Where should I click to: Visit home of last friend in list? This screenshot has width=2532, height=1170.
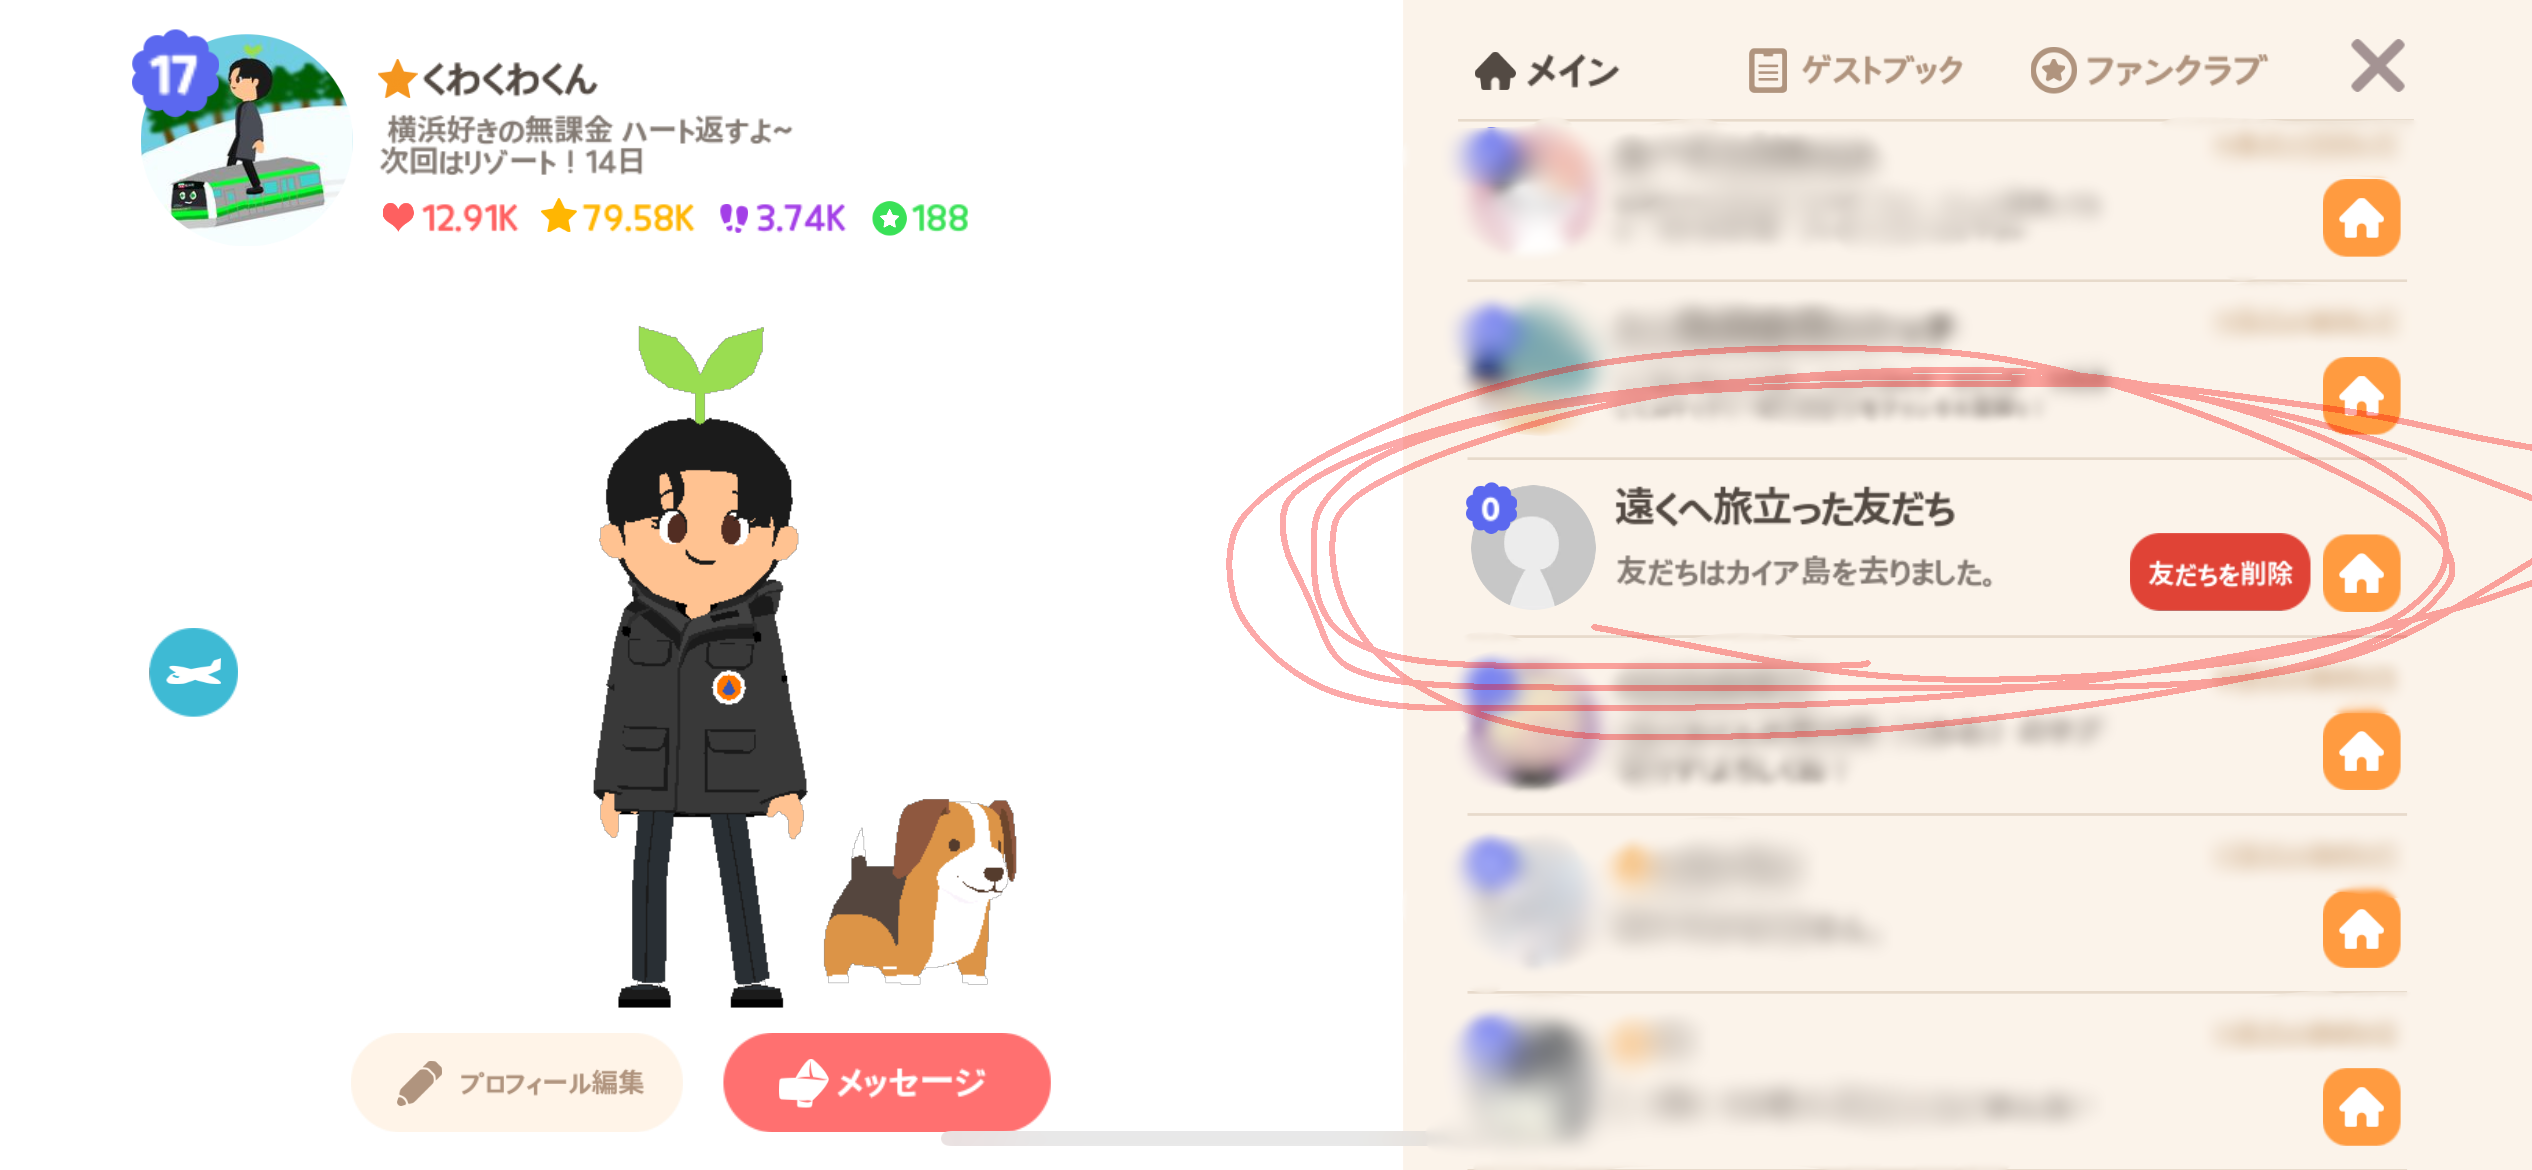tap(2361, 1107)
